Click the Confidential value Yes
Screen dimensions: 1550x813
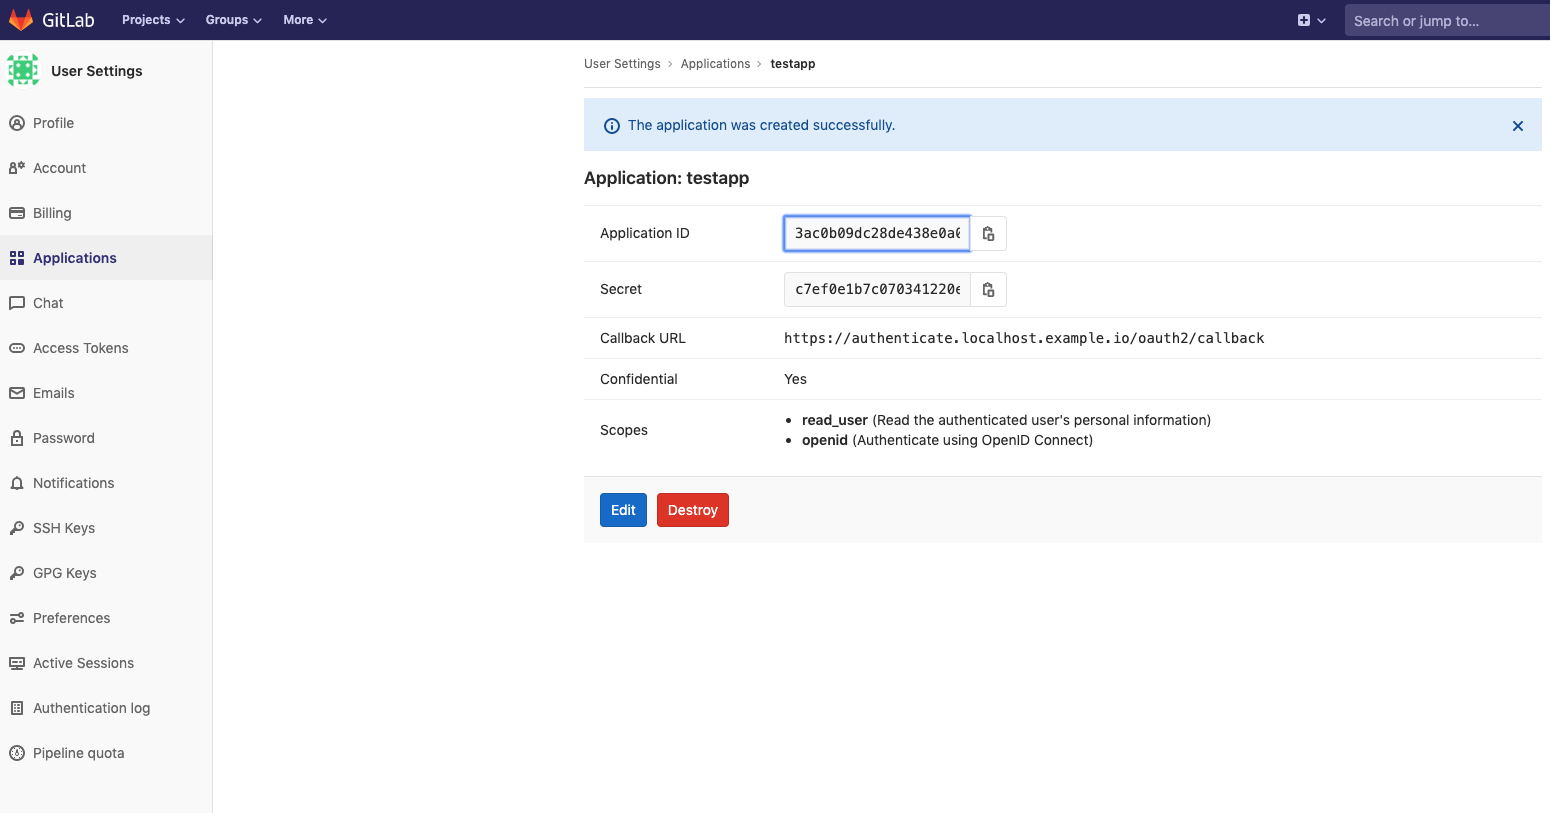click(795, 379)
